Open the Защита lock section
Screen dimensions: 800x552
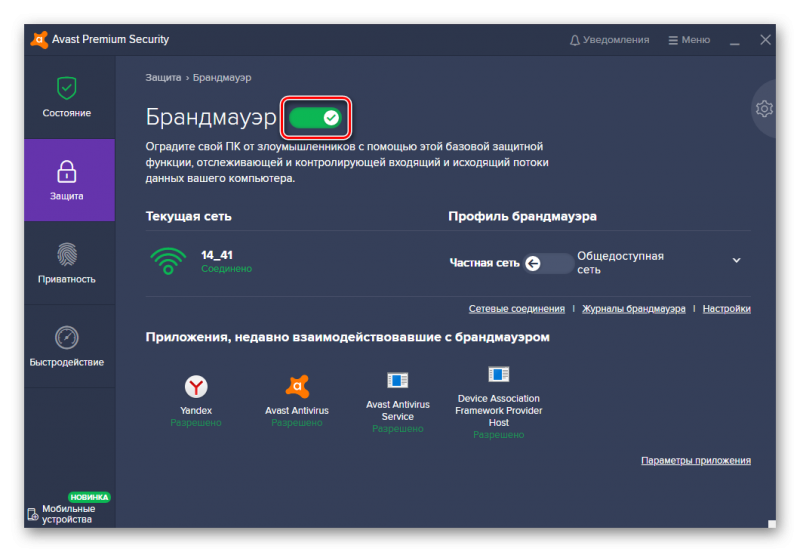[69, 180]
